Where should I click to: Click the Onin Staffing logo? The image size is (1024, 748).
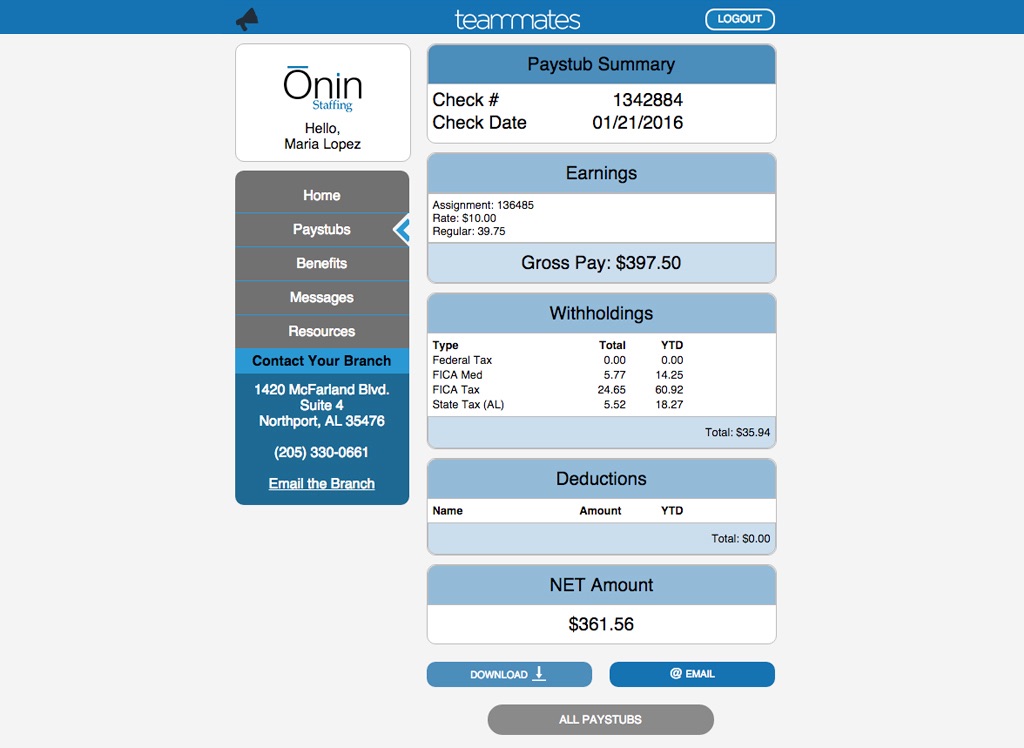[x=323, y=89]
